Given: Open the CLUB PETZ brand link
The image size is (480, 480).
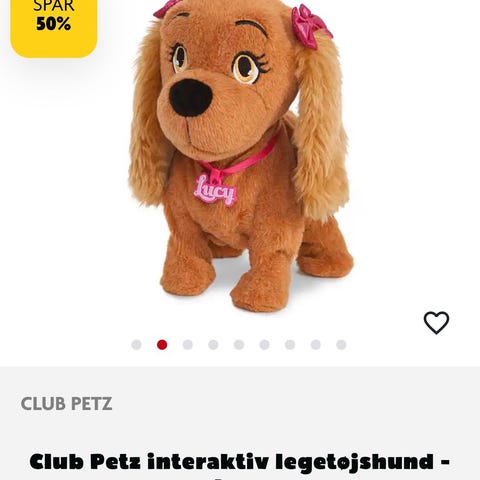Looking at the screenshot, I should coord(66,404).
